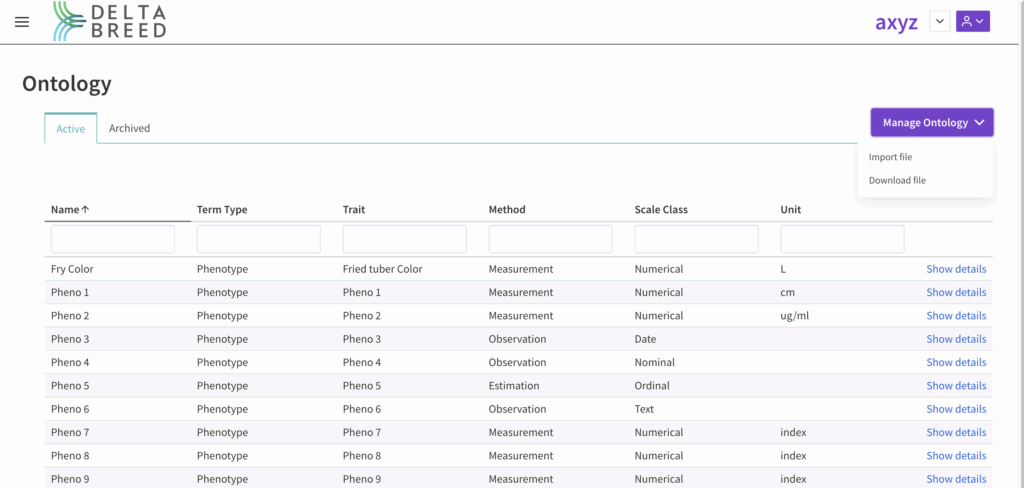Image resolution: width=1024 pixels, height=488 pixels.
Task: Click the Delta Breed logo
Action: point(110,21)
